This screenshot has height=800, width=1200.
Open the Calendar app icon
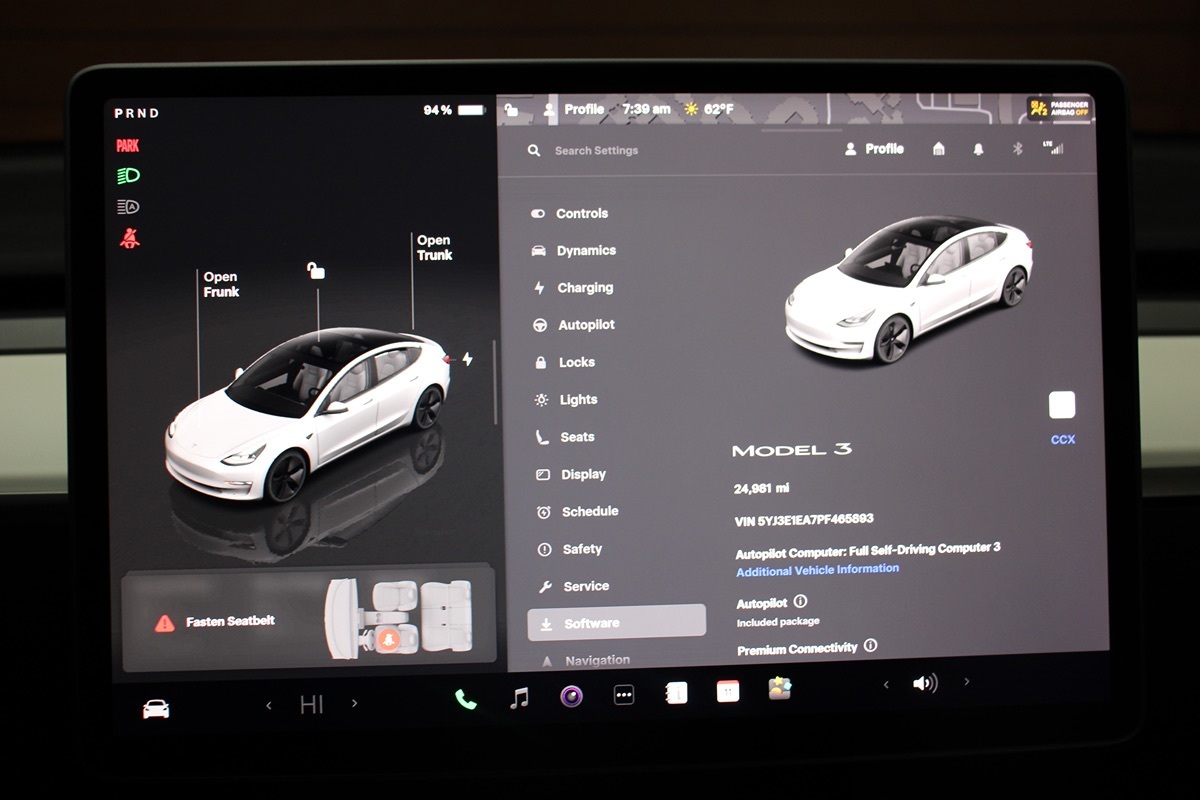(728, 691)
